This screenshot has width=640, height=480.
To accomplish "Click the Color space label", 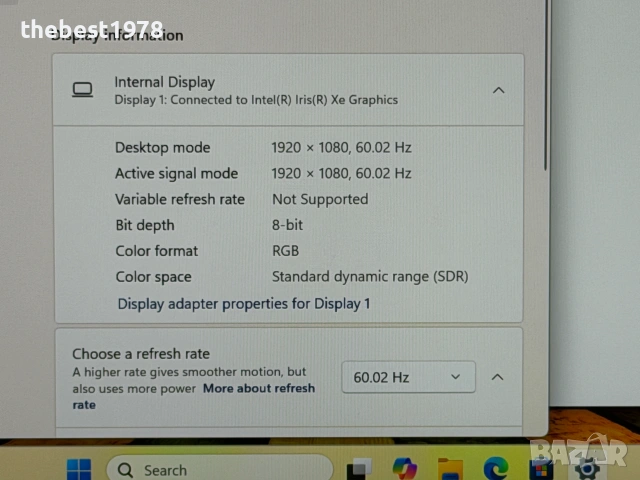I will click(x=153, y=277).
